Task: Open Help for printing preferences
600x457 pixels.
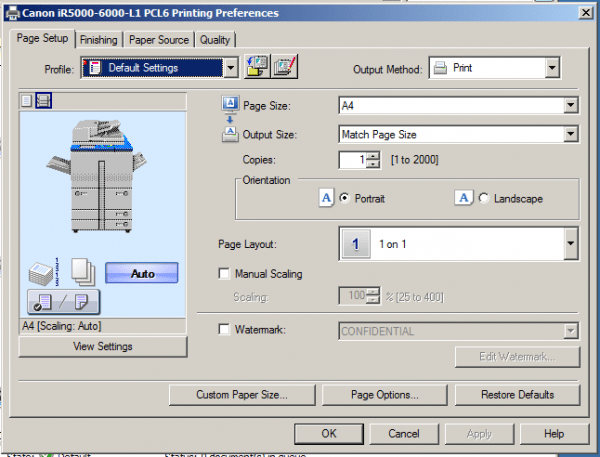Action: (554, 434)
